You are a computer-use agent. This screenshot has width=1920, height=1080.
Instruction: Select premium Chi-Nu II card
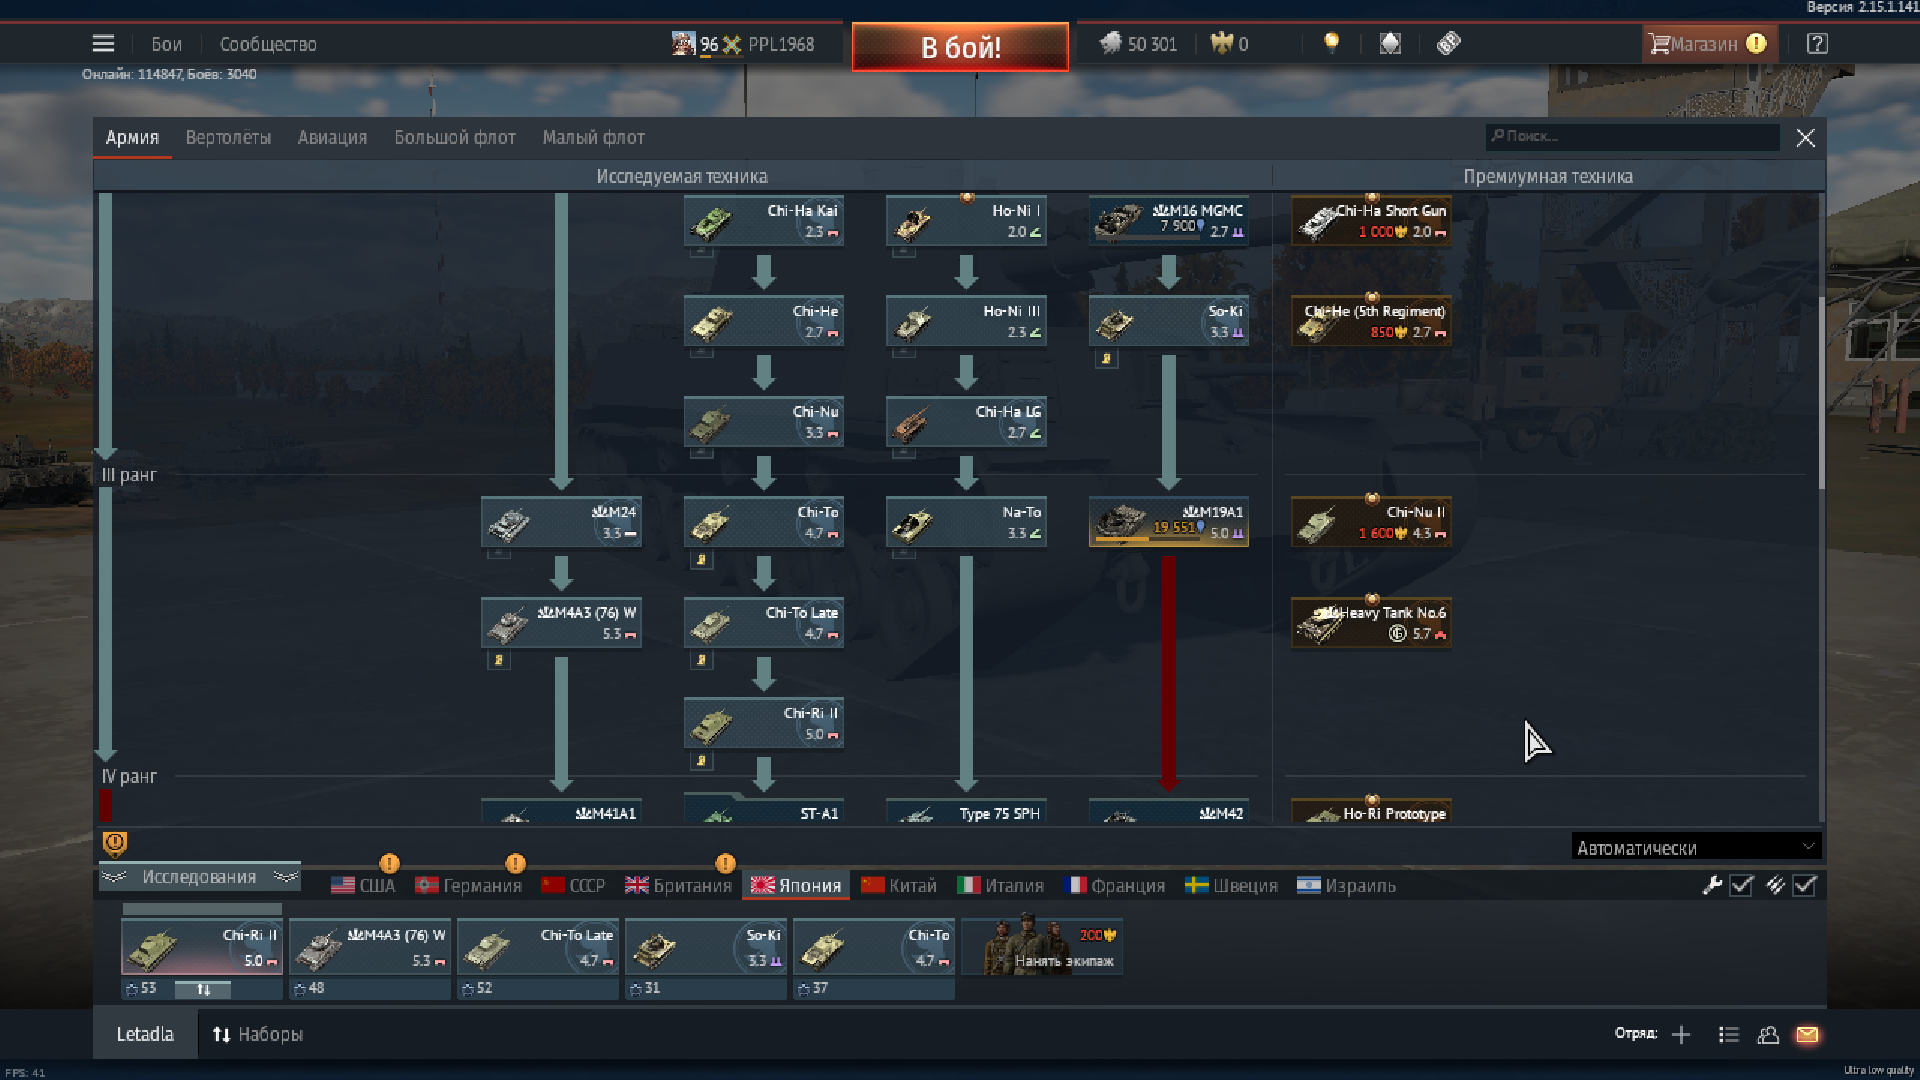pos(1371,521)
